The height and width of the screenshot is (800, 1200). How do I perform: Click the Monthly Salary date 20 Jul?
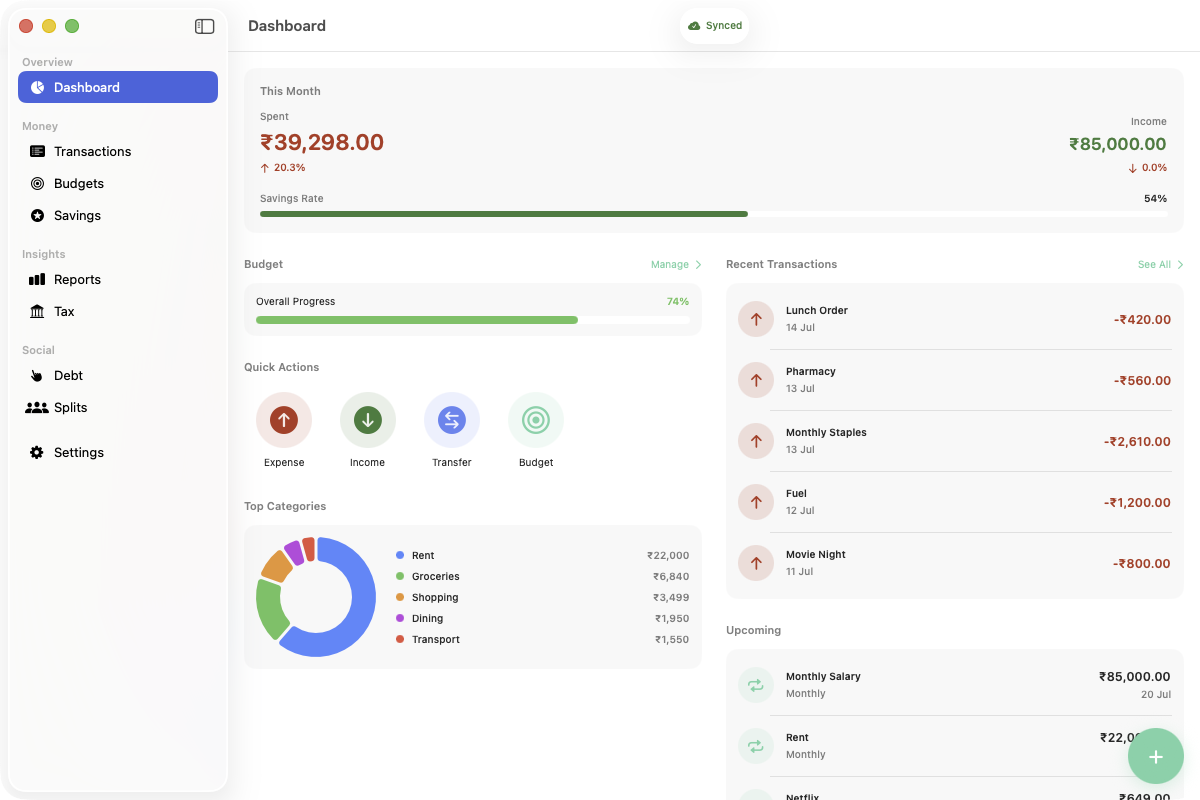[1156, 694]
